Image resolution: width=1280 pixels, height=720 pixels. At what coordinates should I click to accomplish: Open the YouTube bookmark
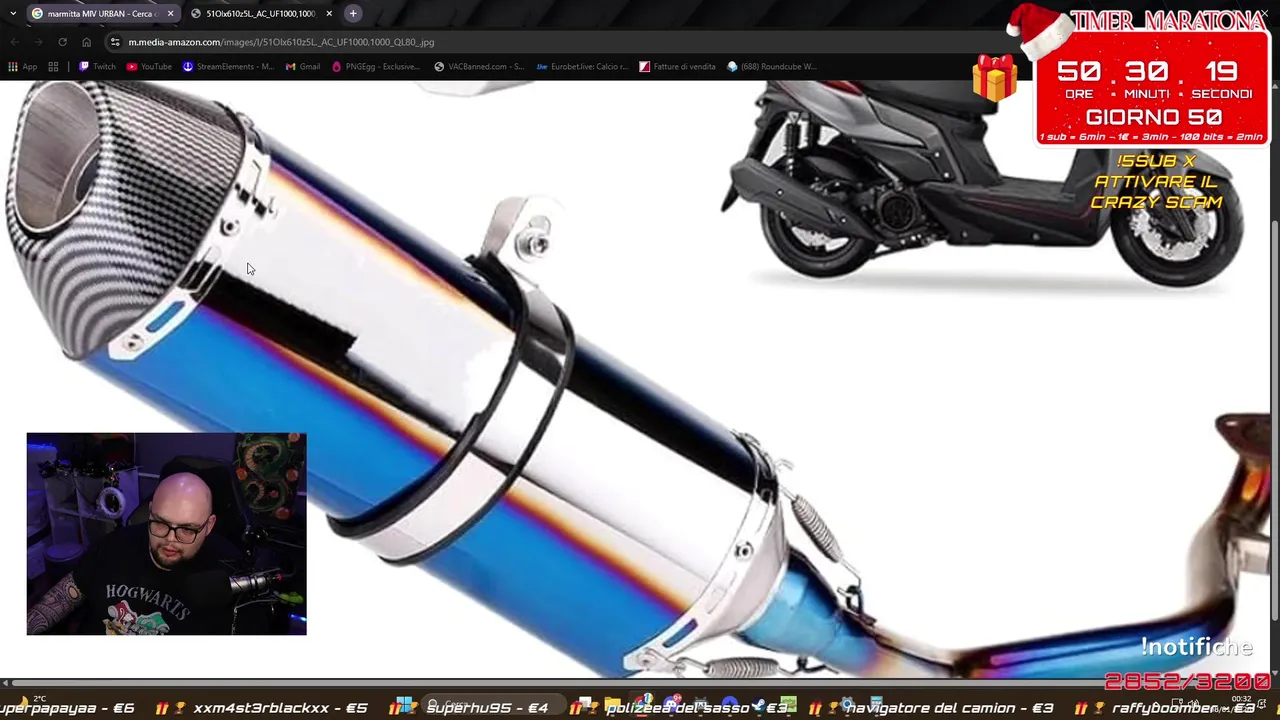pos(149,67)
